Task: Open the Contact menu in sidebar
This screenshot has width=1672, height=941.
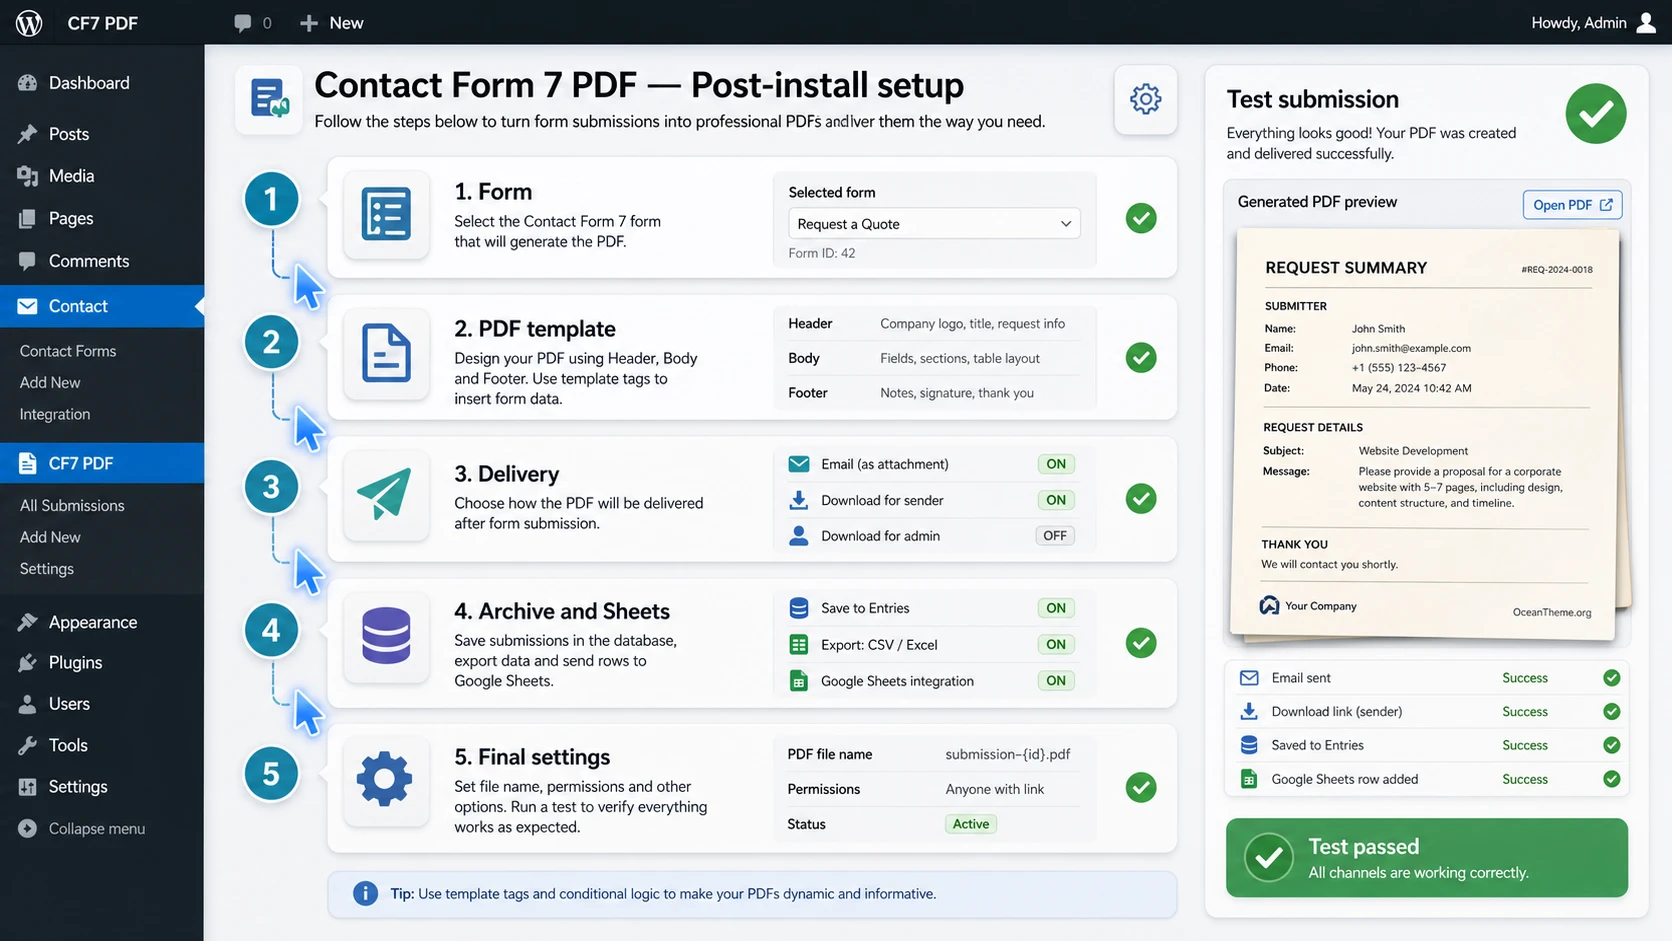Action: [x=102, y=306]
